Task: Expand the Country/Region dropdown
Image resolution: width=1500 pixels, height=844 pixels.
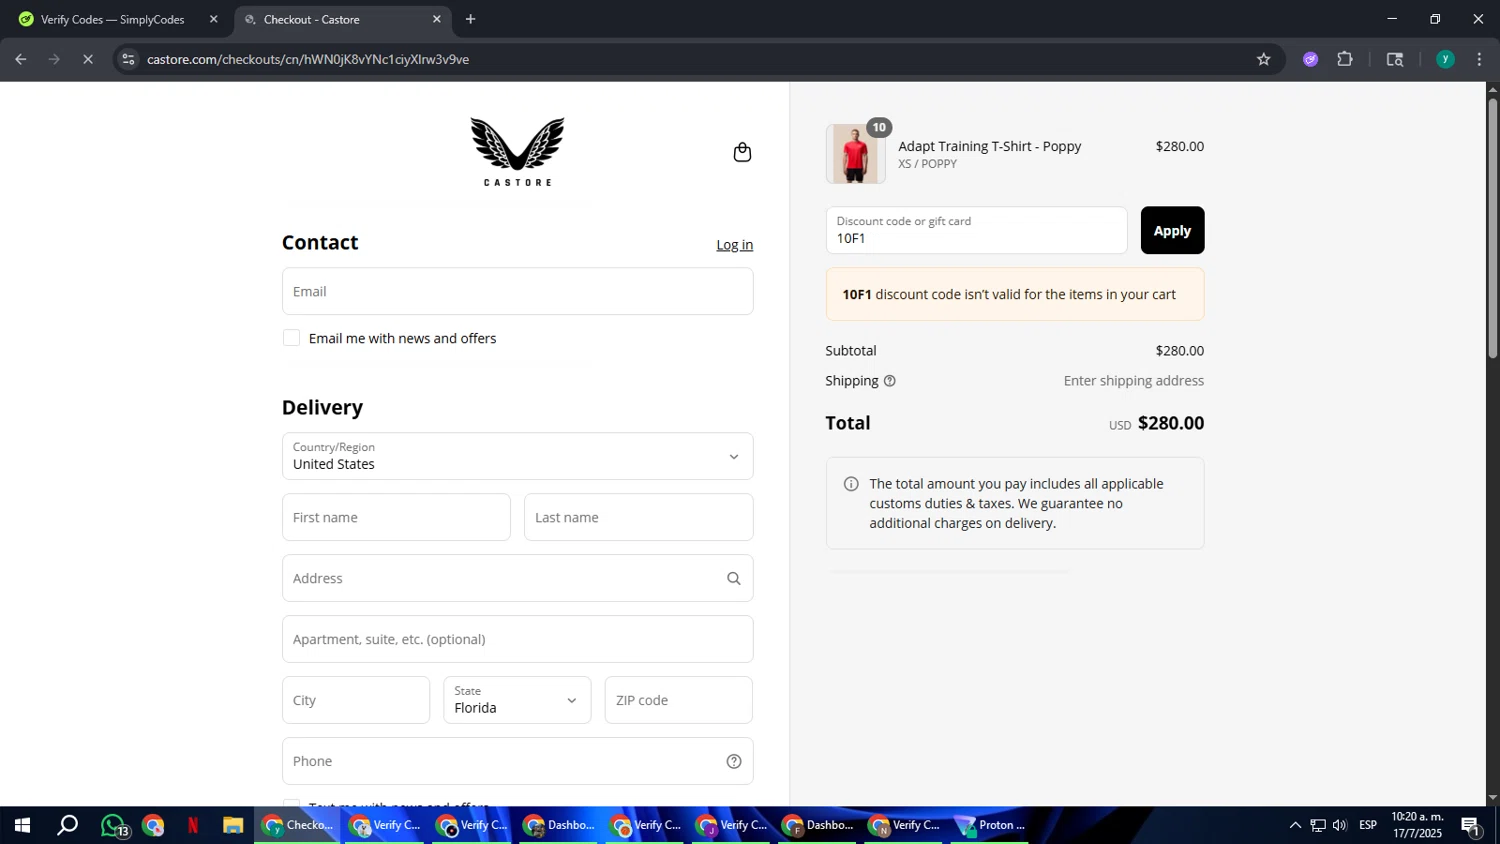Action: point(517,457)
